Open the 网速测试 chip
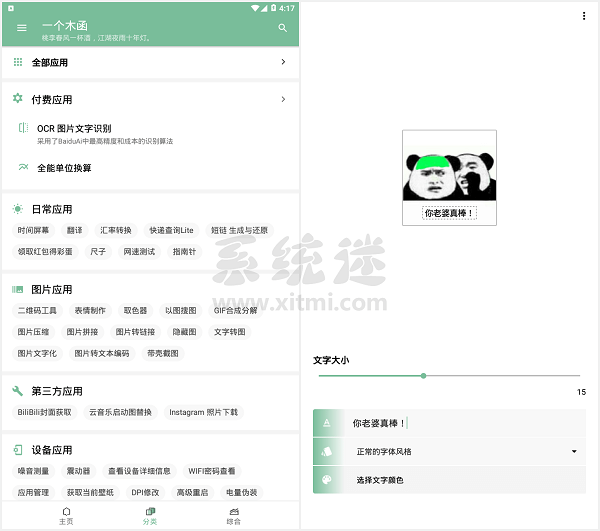 [x=139, y=251]
